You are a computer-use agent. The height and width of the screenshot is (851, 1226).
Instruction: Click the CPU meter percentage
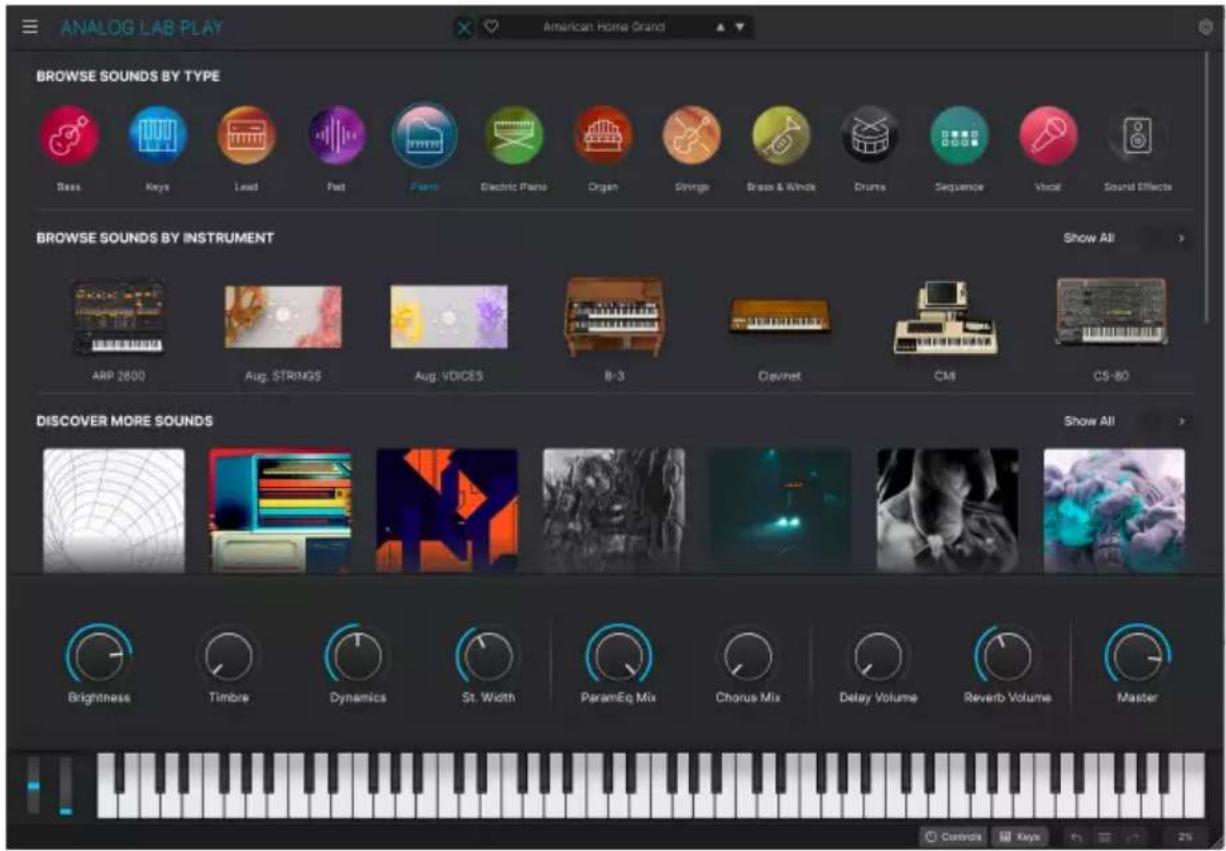pyautogui.click(x=1185, y=836)
